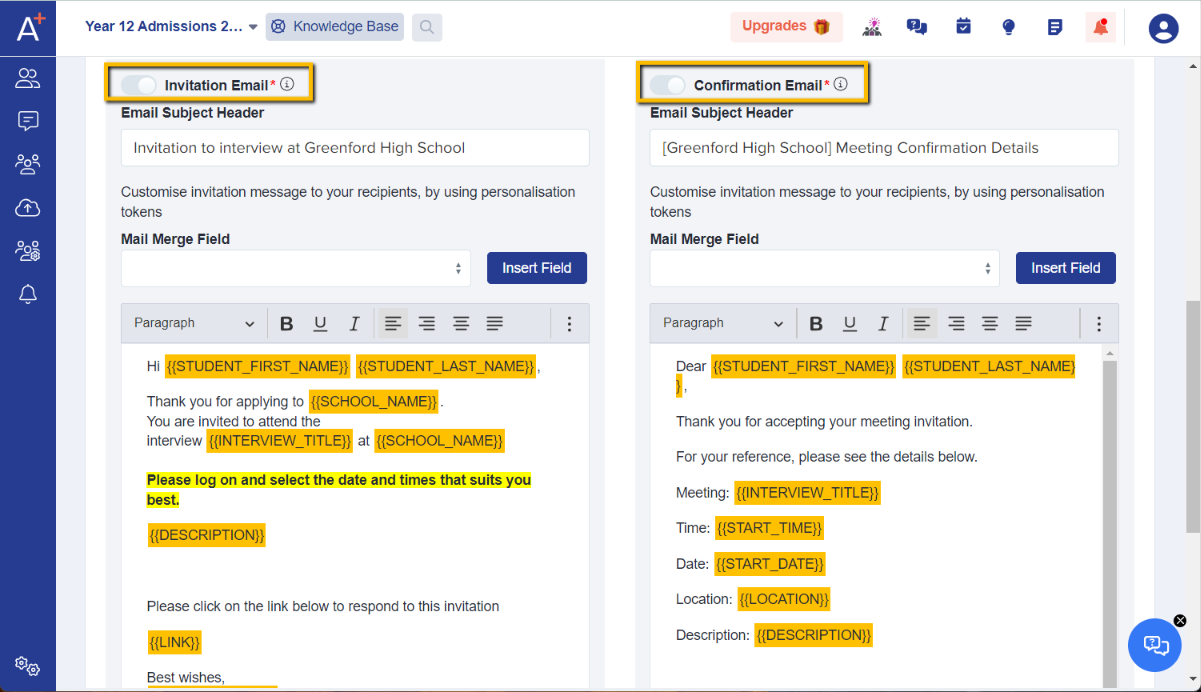
Task: Open the bell icon in left sidebar
Action: (28, 294)
